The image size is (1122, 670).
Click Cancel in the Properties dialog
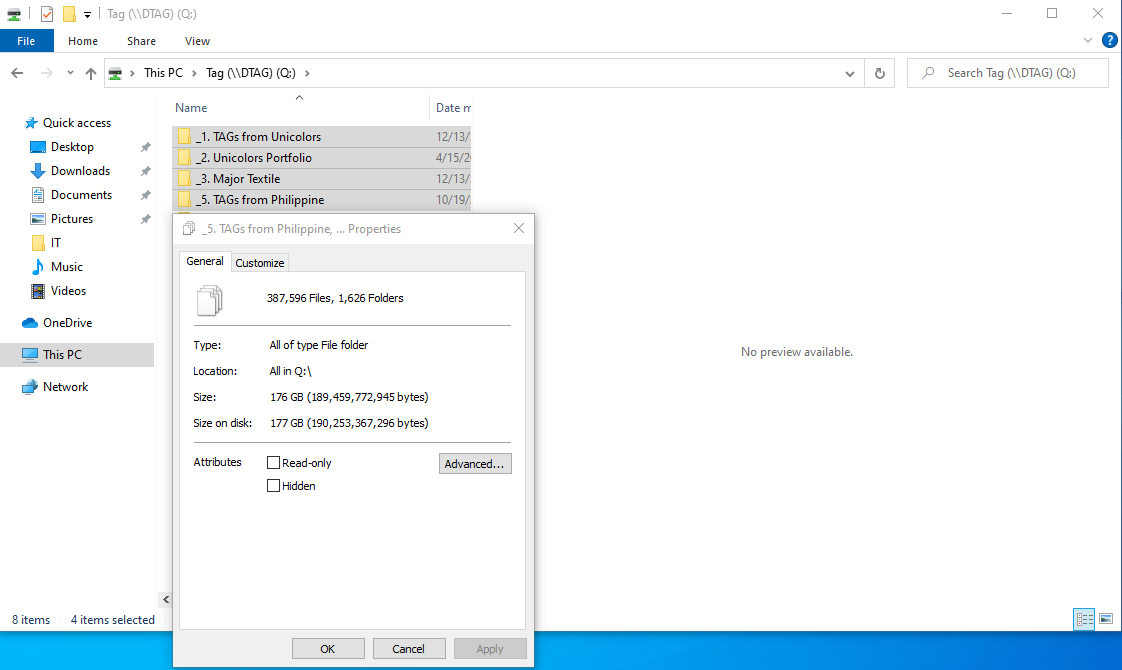coord(409,649)
